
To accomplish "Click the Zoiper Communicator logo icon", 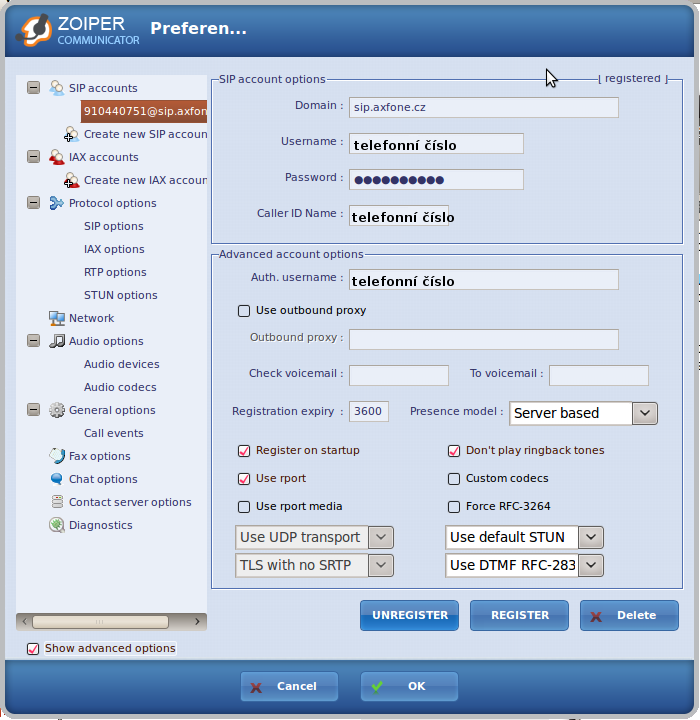I will [34, 30].
